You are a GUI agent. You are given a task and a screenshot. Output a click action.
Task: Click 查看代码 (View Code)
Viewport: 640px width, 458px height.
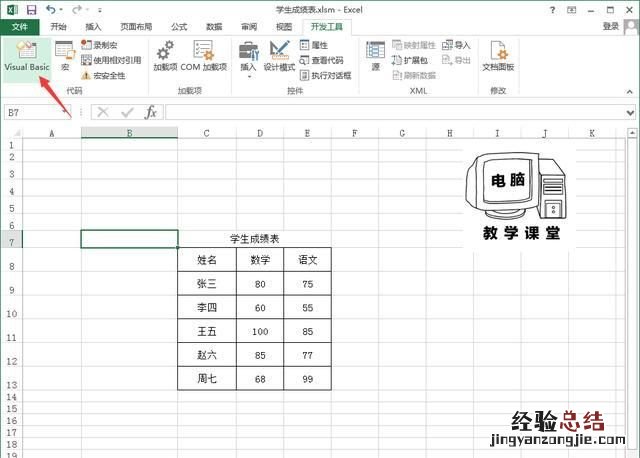point(320,60)
